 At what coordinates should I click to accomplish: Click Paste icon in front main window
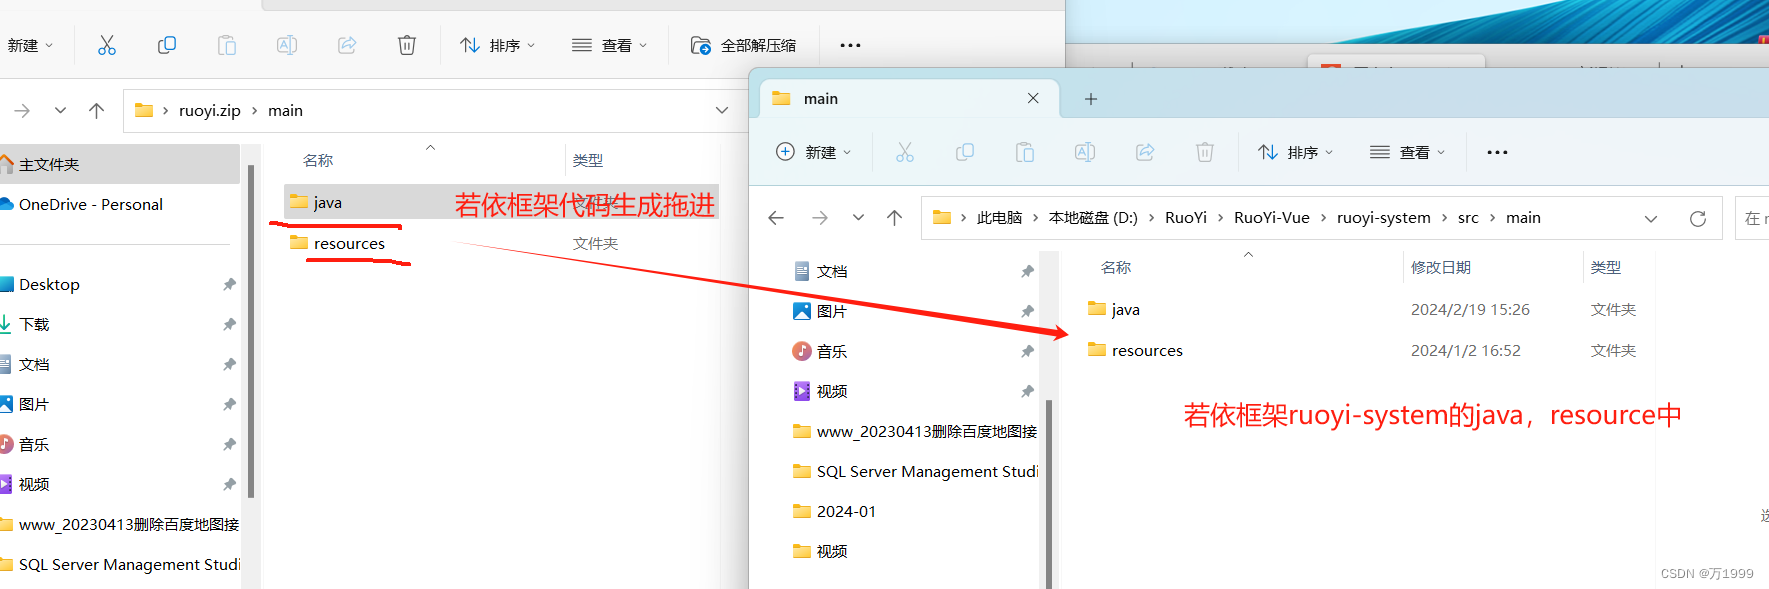[1025, 152]
